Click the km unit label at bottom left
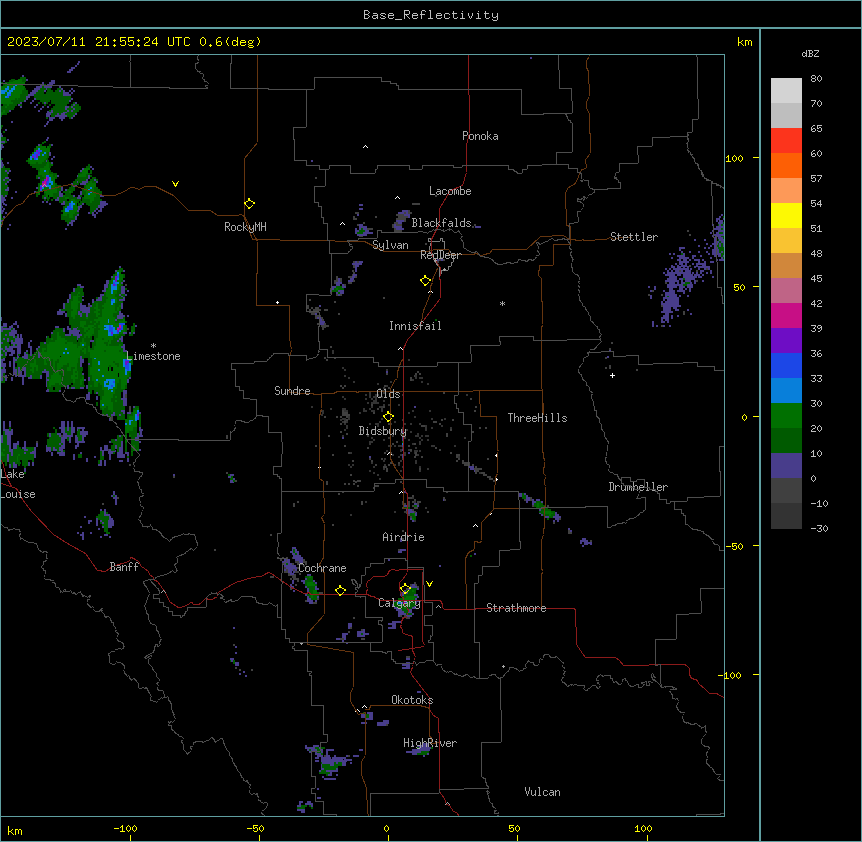Image resolution: width=862 pixels, height=842 pixels. [x=15, y=830]
